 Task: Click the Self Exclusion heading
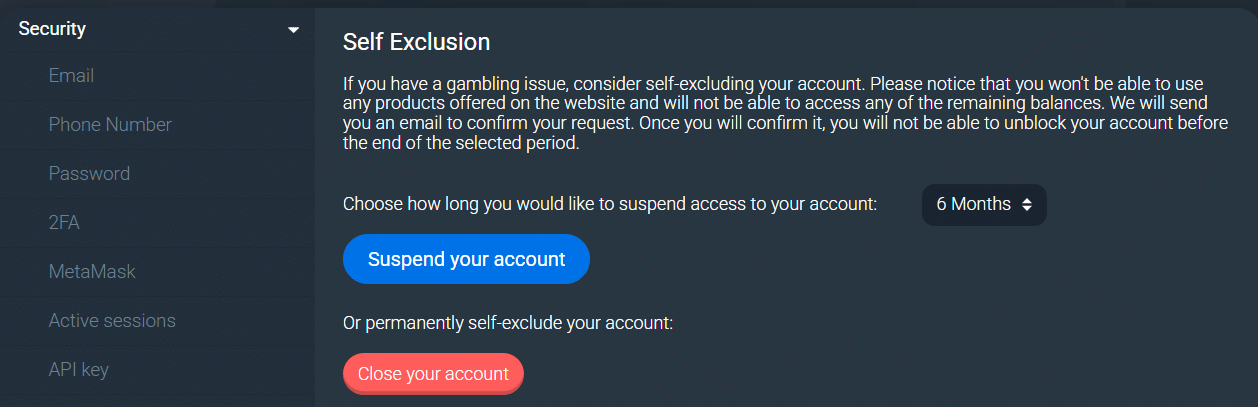click(416, 41)
